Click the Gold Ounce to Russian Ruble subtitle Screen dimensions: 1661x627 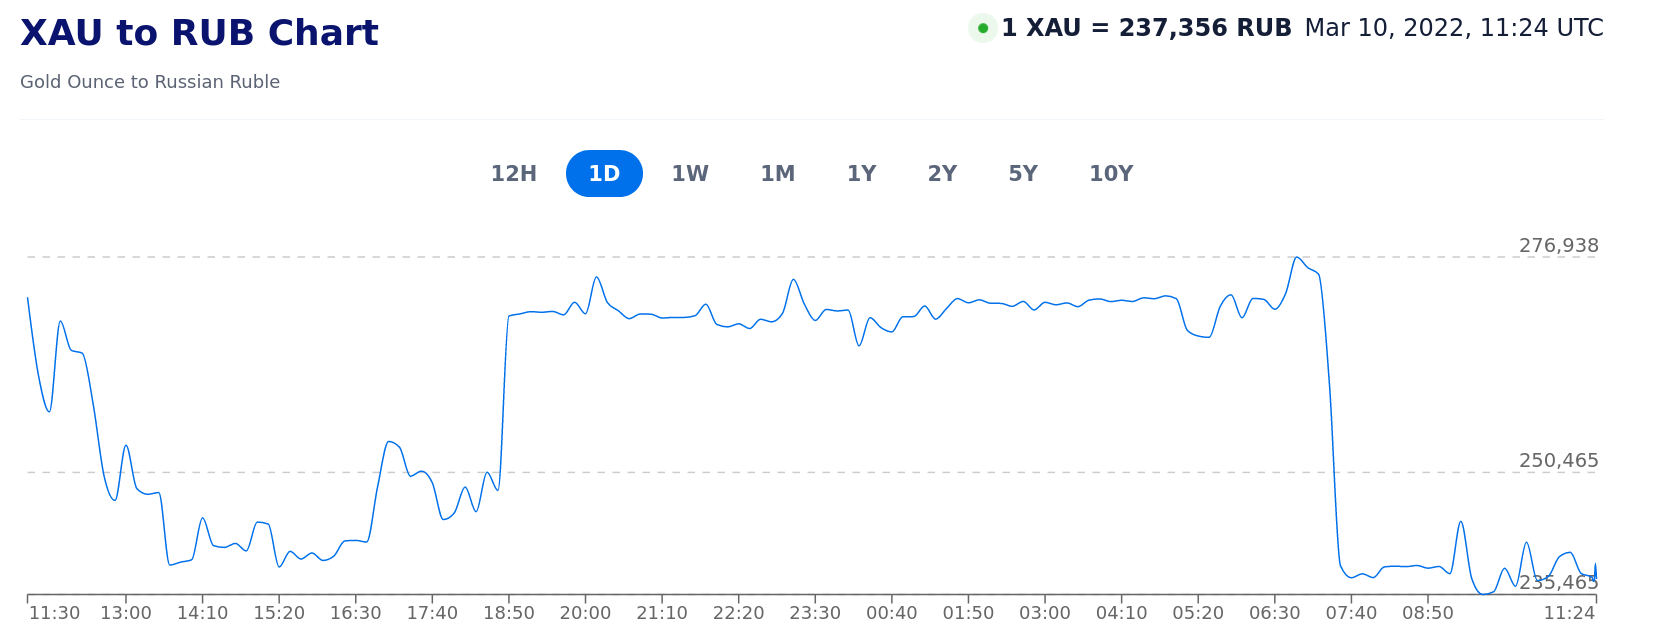tap(150, 82)
